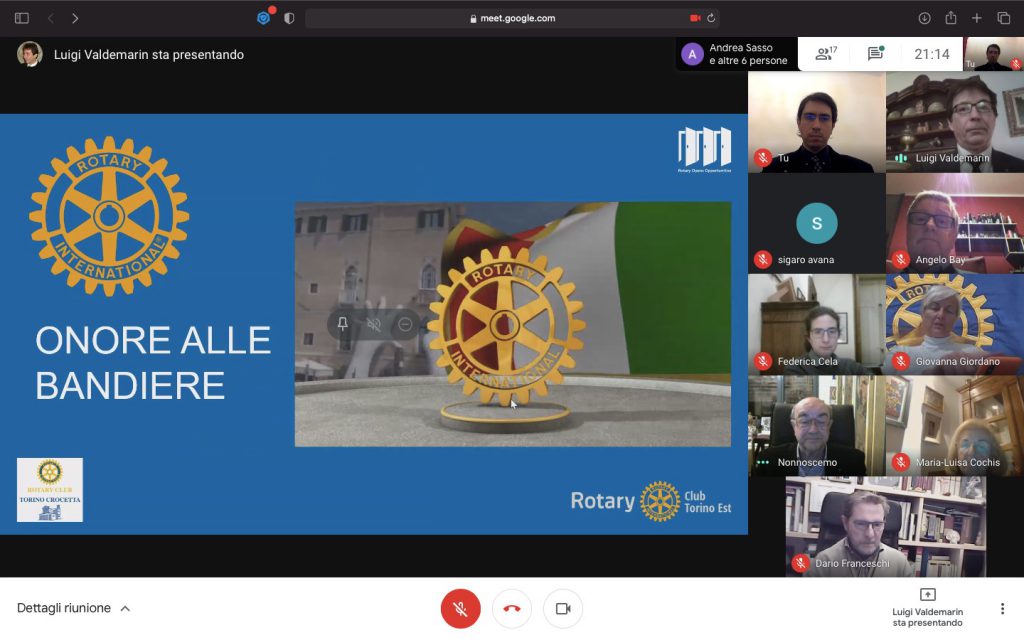Open the privacy report shield icon
The image size is (1024, 640).
click(289, 18)
